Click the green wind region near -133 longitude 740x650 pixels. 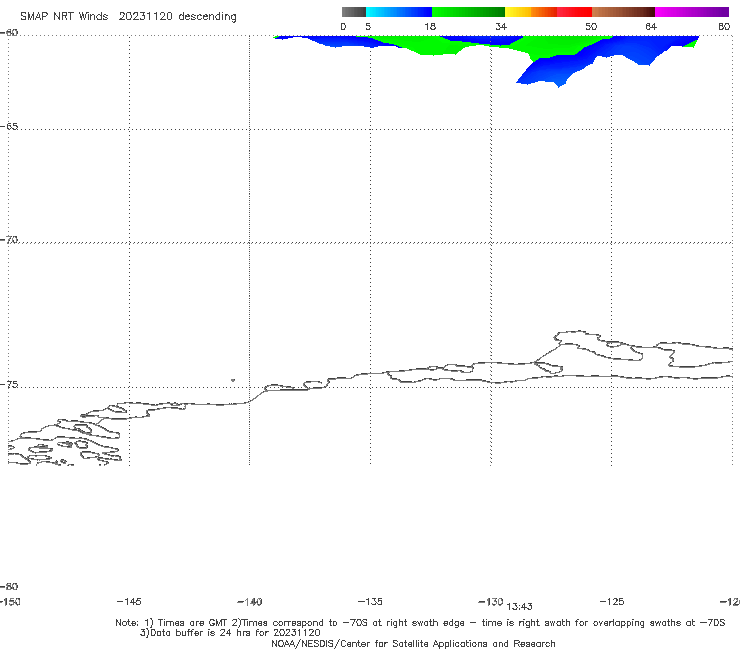[429, 46]
